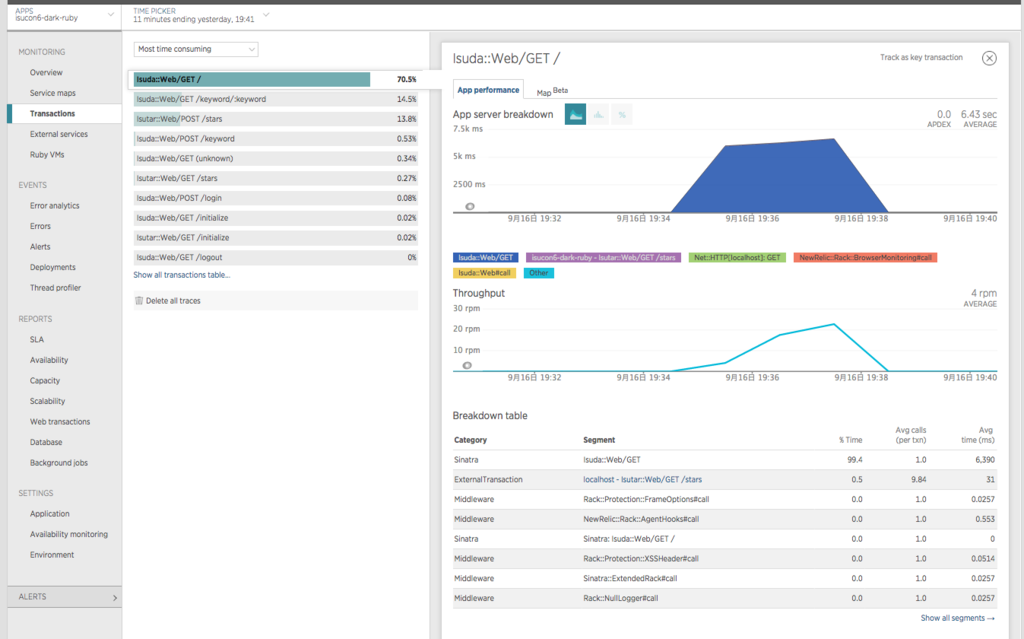Expand the Alerts section arrow

point(115,597)
